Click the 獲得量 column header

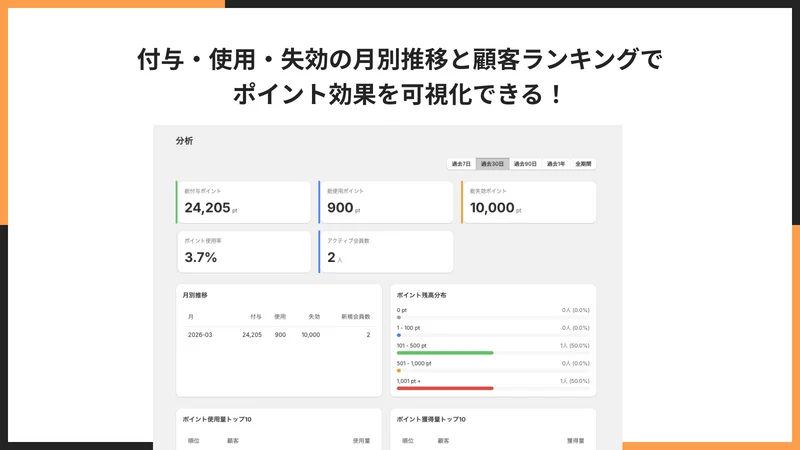576,441
